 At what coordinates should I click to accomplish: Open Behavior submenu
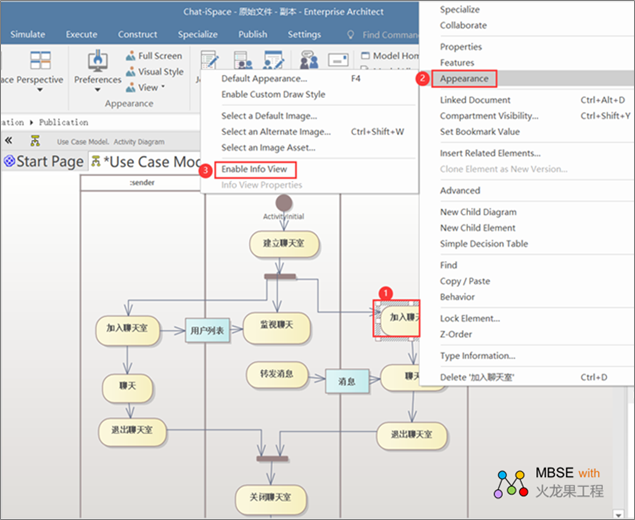pos(457,297)
